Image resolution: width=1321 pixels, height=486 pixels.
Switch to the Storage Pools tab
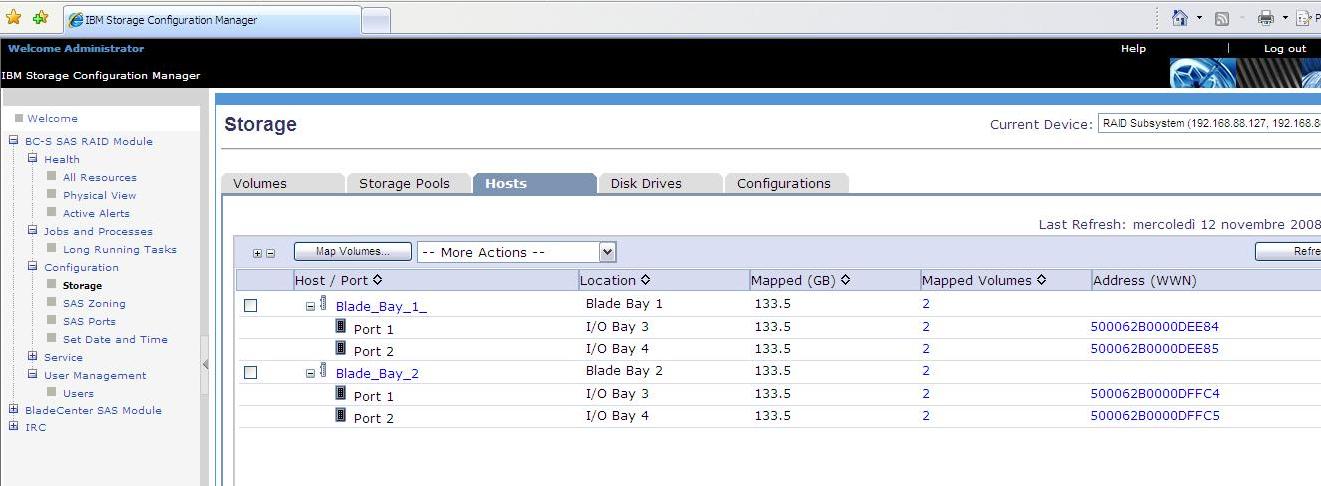coord(408,183)
